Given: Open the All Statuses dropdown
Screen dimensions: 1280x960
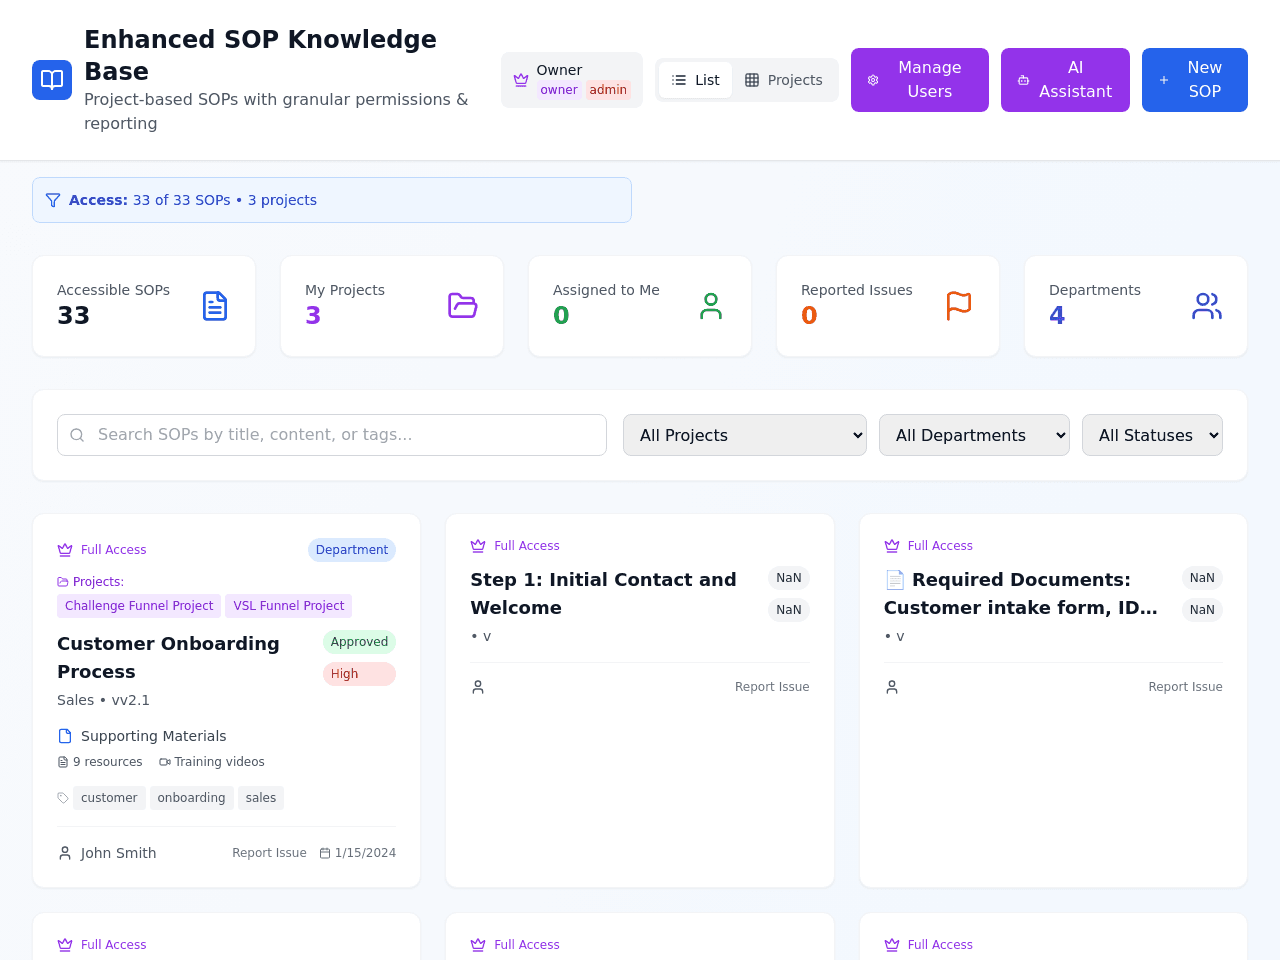Looking at the screenshot, I should 1152,435.
